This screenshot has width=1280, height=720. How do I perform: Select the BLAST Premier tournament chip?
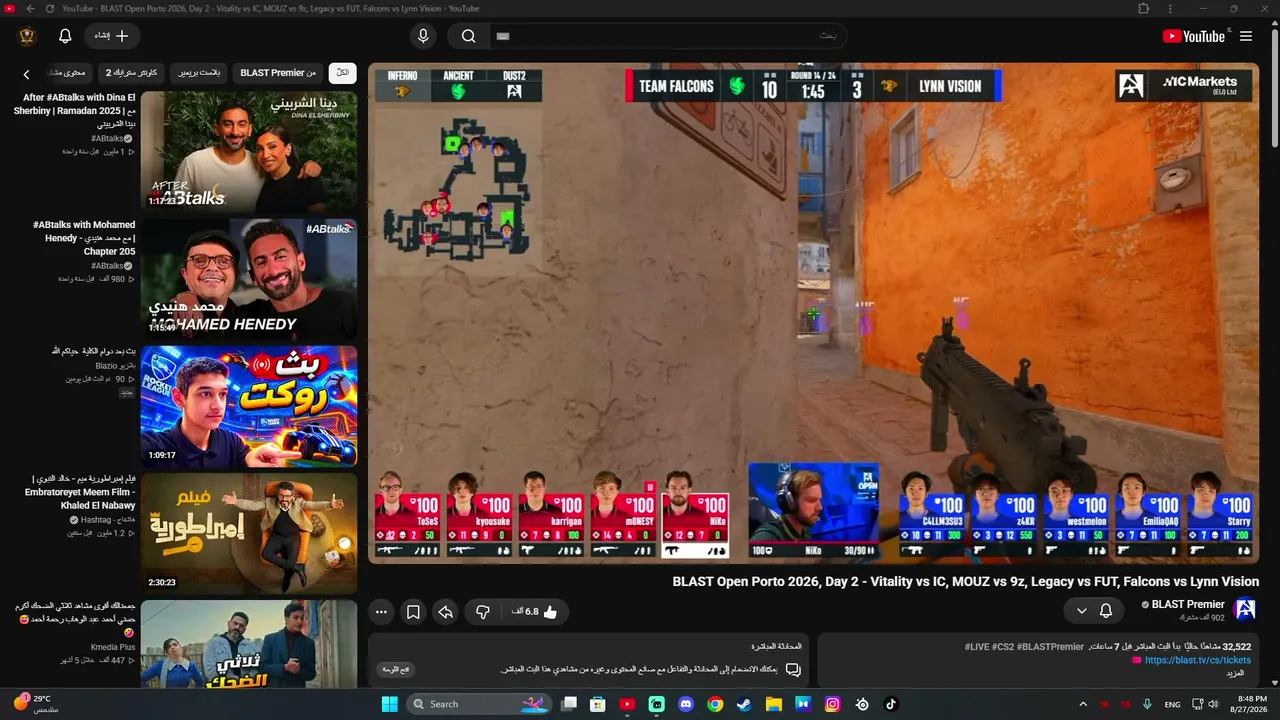tap(199, 72)
